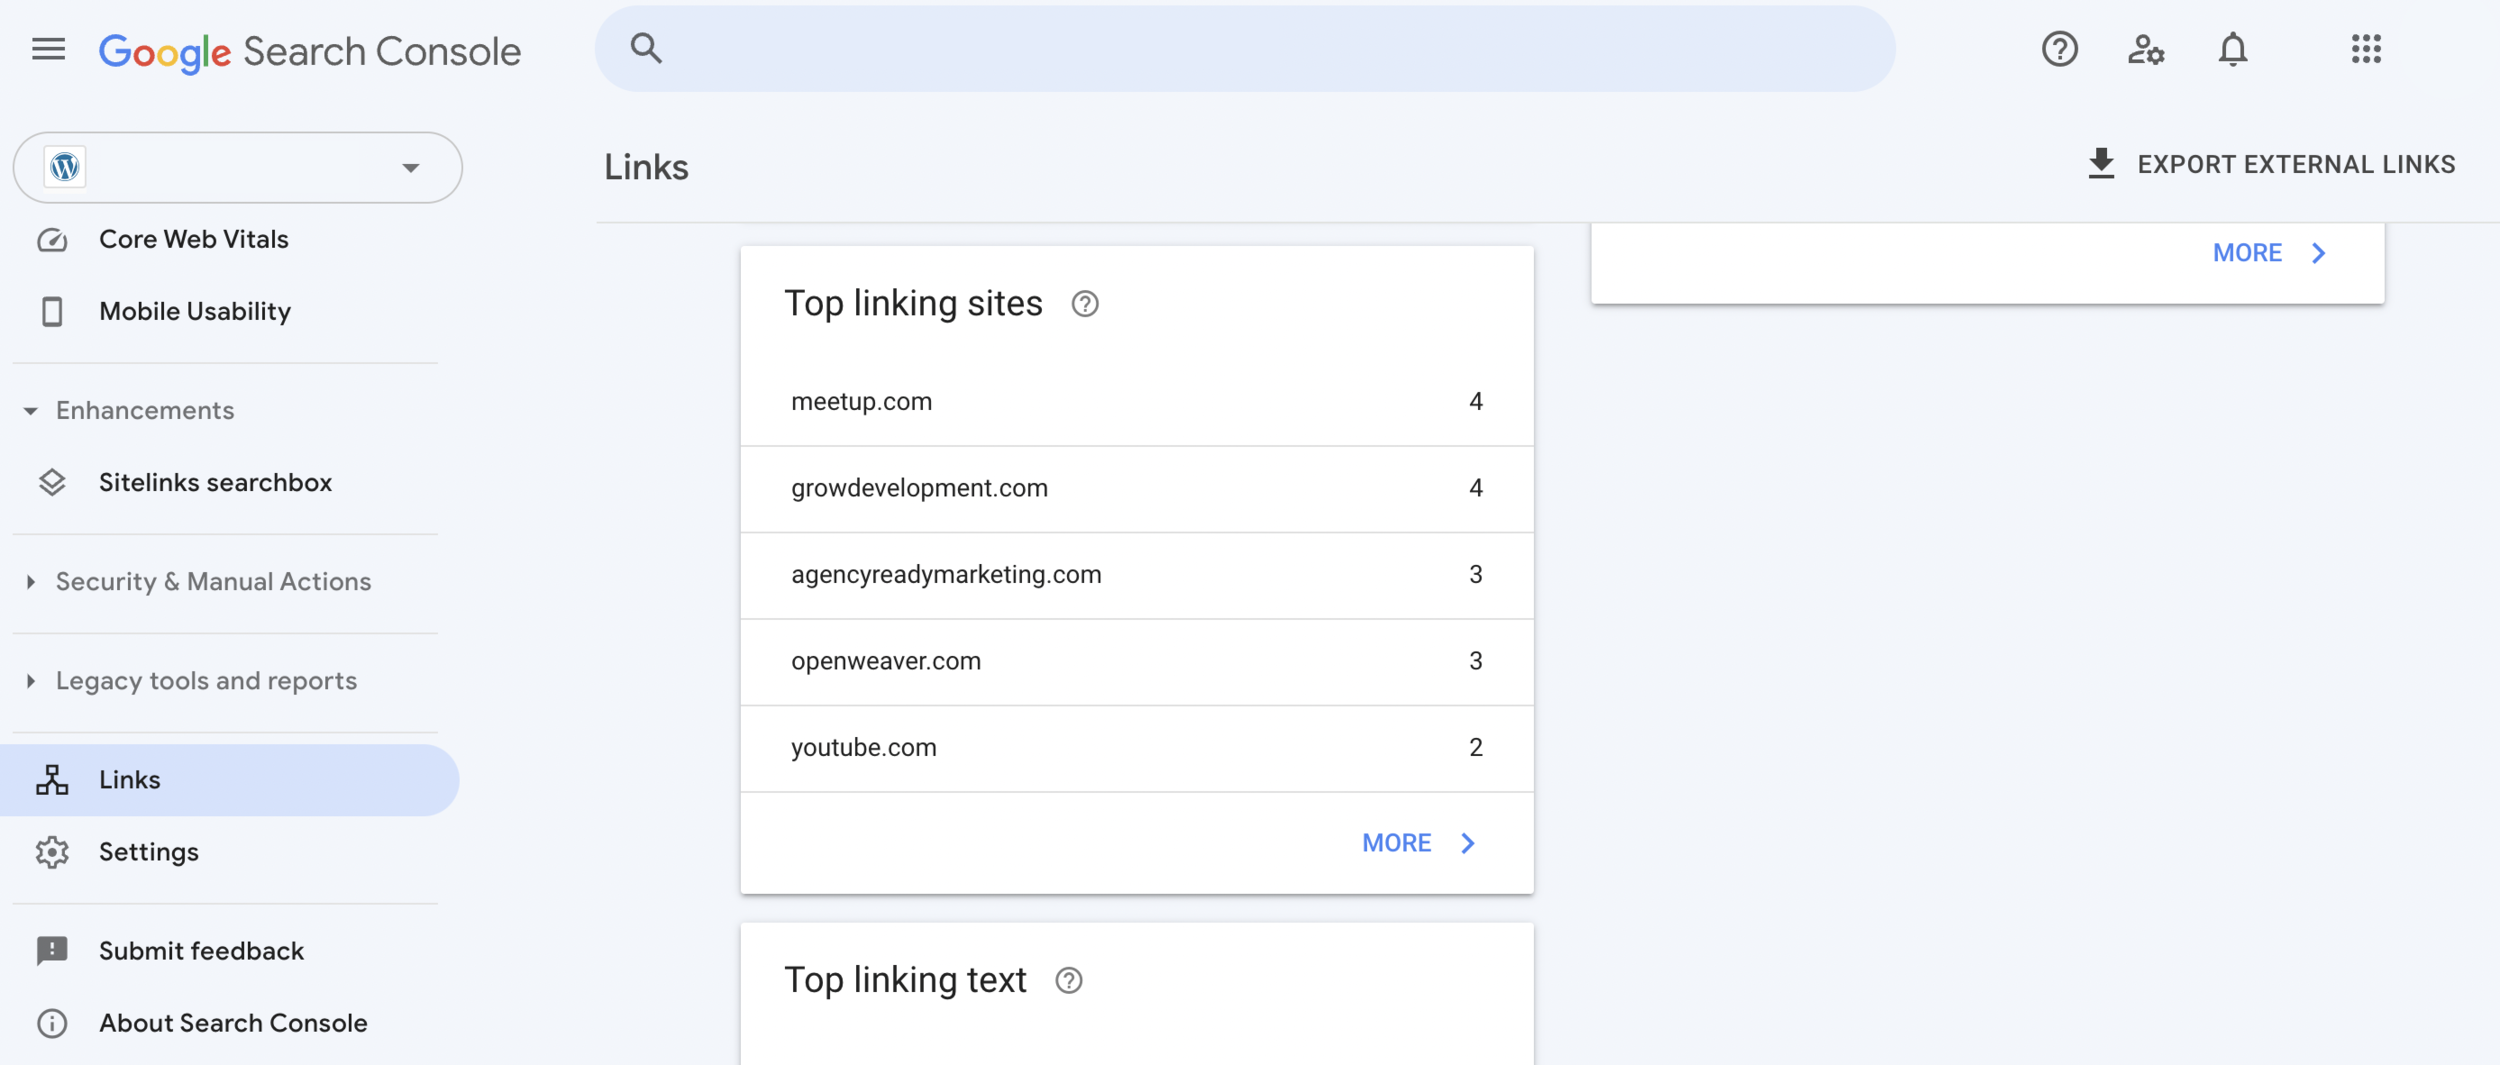The height and width of the screenshot is (1065, 2500).
Task: Click the Top linking text heading
Action: pos(905,981)
